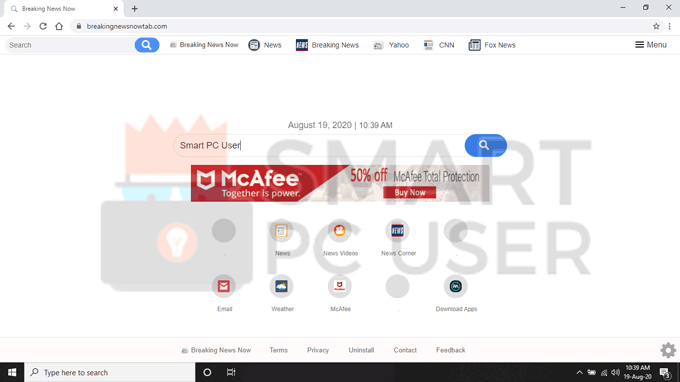Open the Yahoo toolbar link
Image resolution: width=680 pixels, height=382 pixels.
(391, 45)
